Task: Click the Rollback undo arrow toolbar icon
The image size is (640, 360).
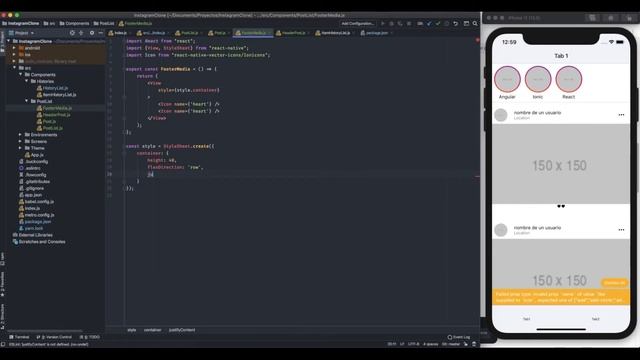Action: pyautogui.click(x=456, y=24)
